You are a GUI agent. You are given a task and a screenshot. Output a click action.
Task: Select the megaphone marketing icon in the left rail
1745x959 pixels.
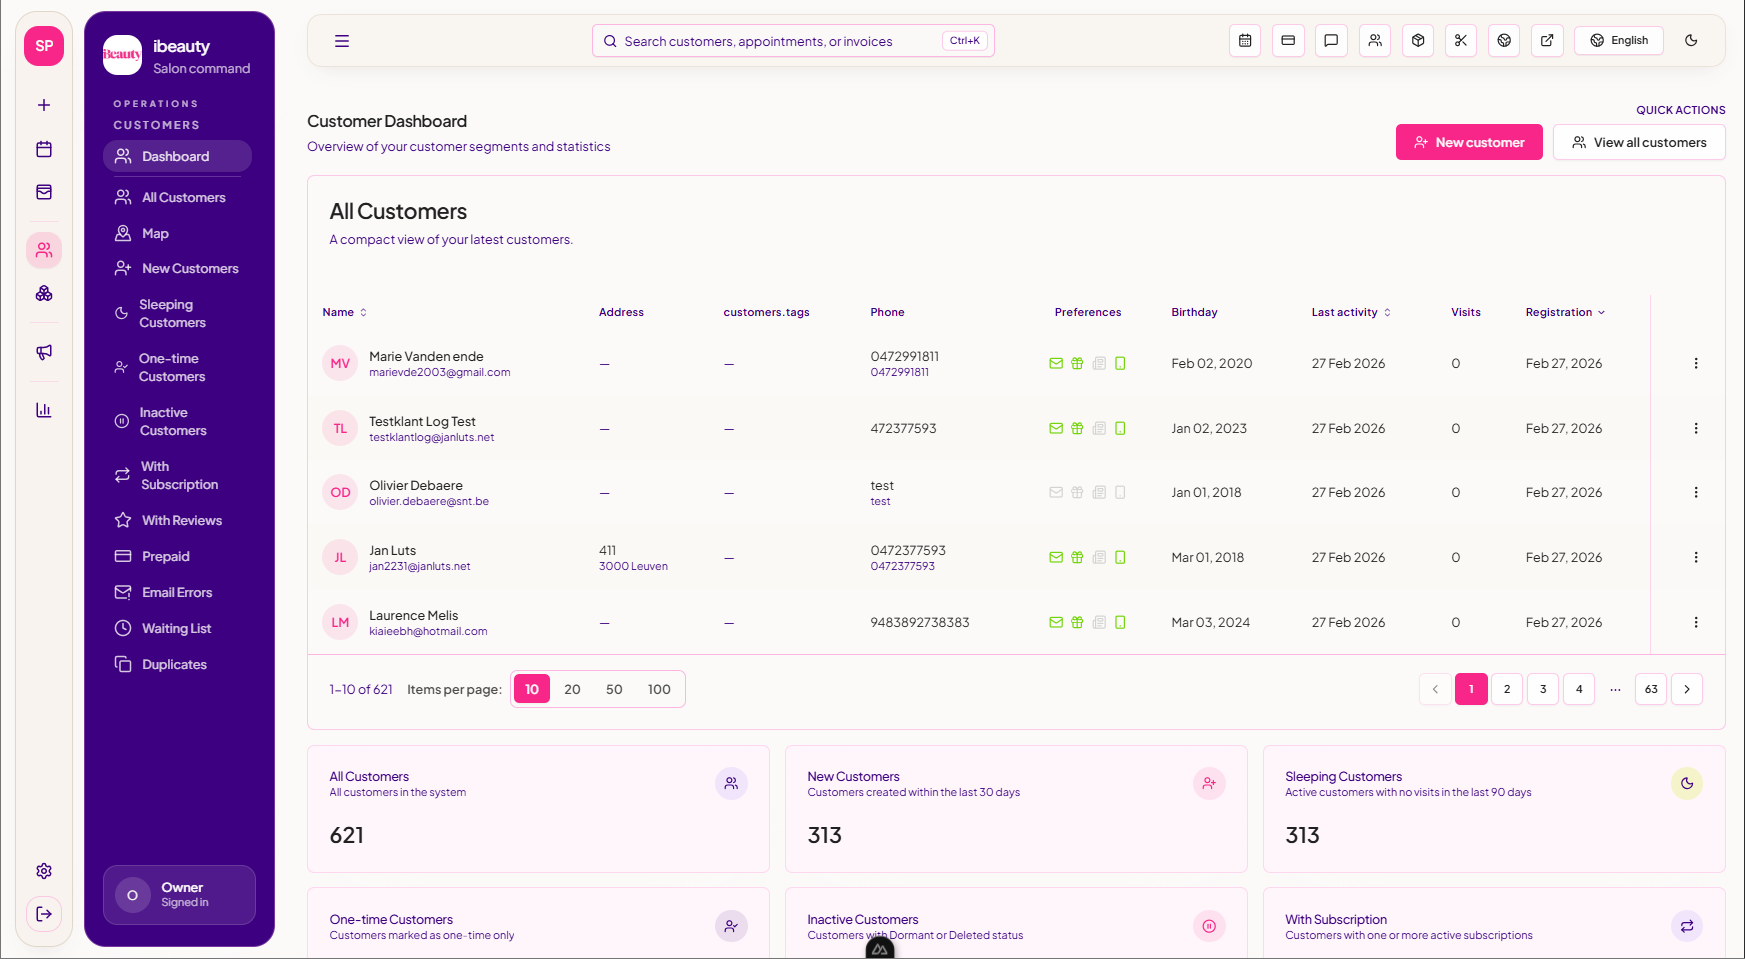(x=43, y=352)
